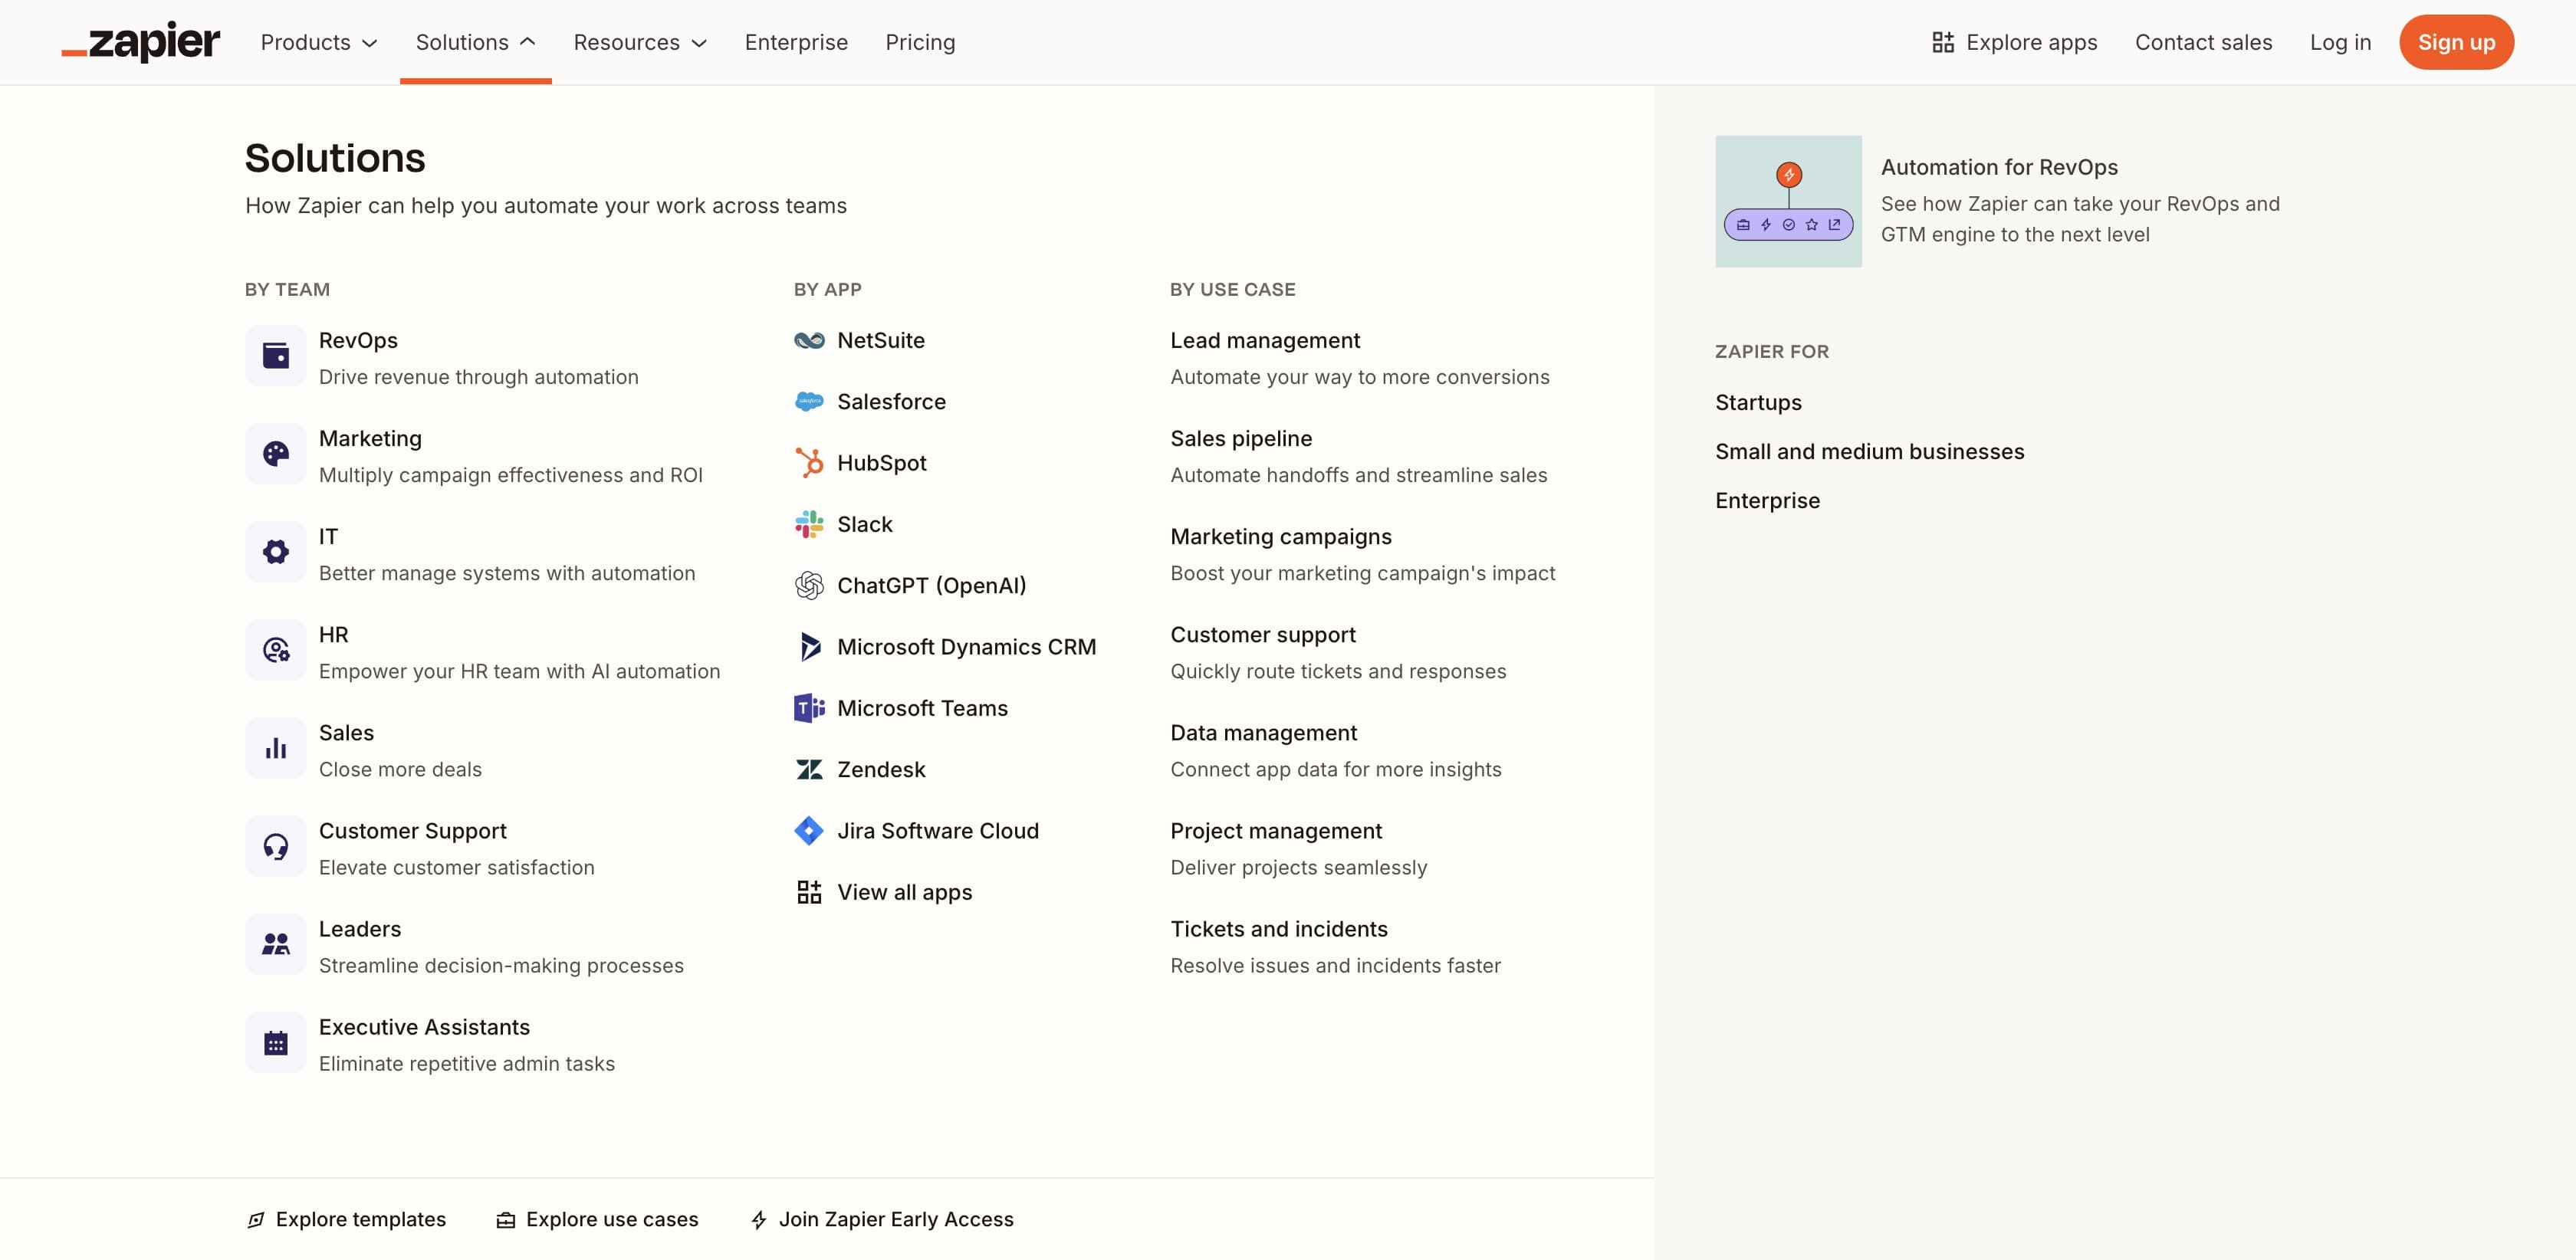The image size is (2576, 1260).
Task: Click the View all apps grid icon
Action: click(x=809, y=892)
